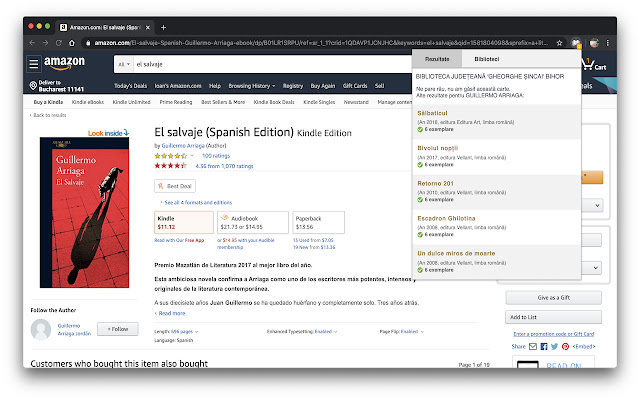The height and width of the screenshot is (400, 640).
Task: Click the Give as a Gift button
Action: [553, 298]
